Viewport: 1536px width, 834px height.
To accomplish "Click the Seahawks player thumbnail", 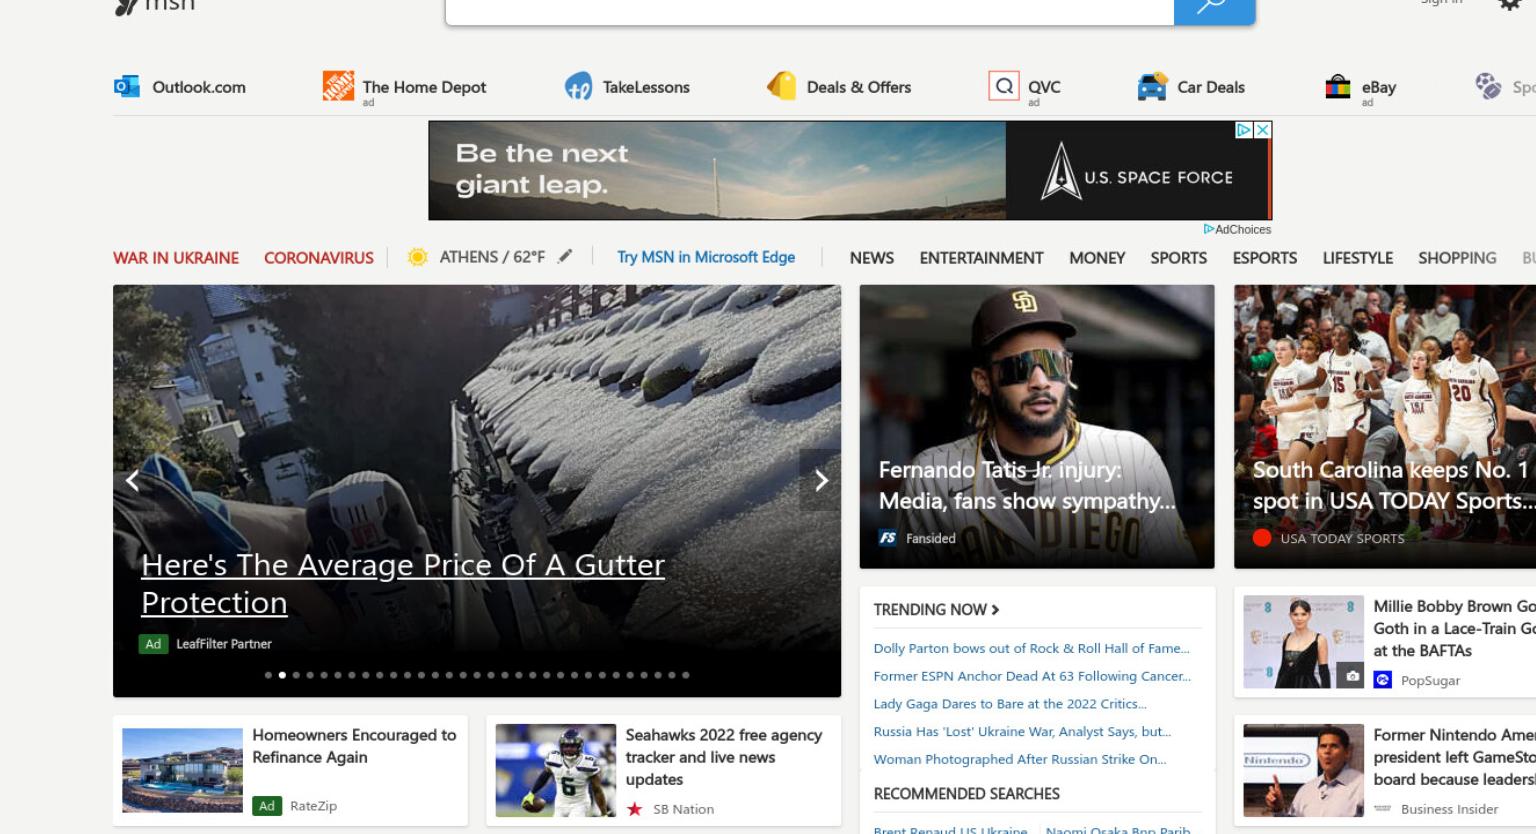I will 556,770.
